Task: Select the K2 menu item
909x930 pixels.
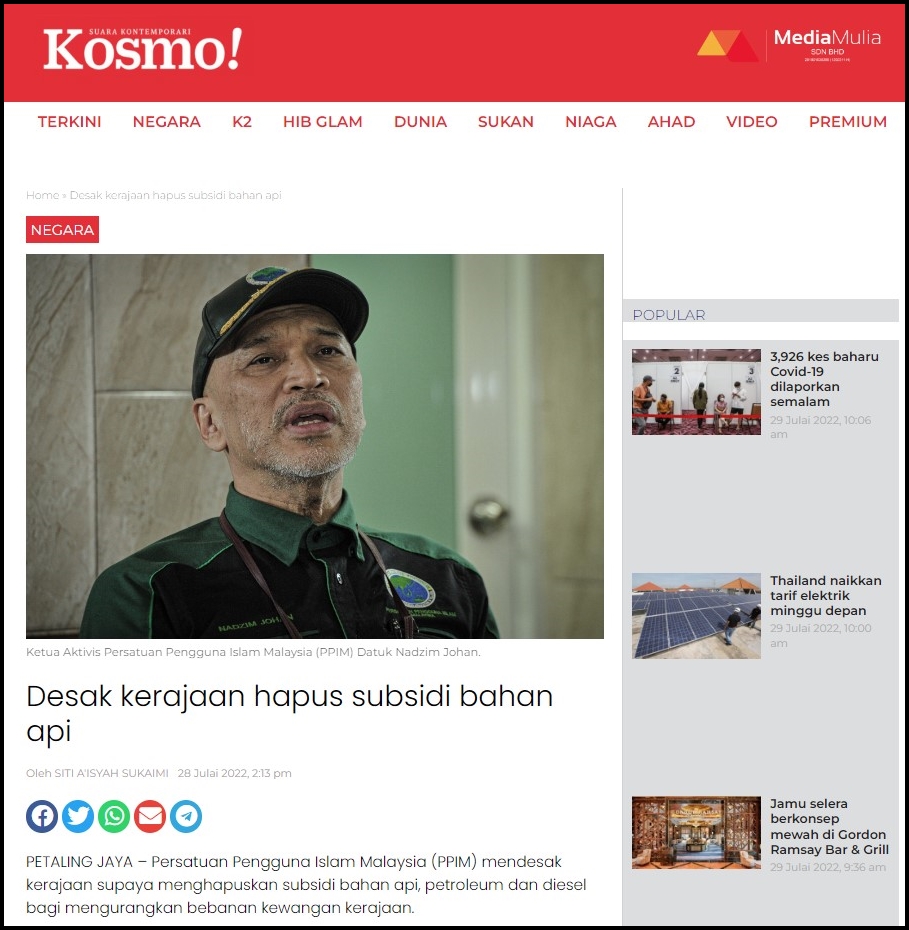Action: coord(242,122)
